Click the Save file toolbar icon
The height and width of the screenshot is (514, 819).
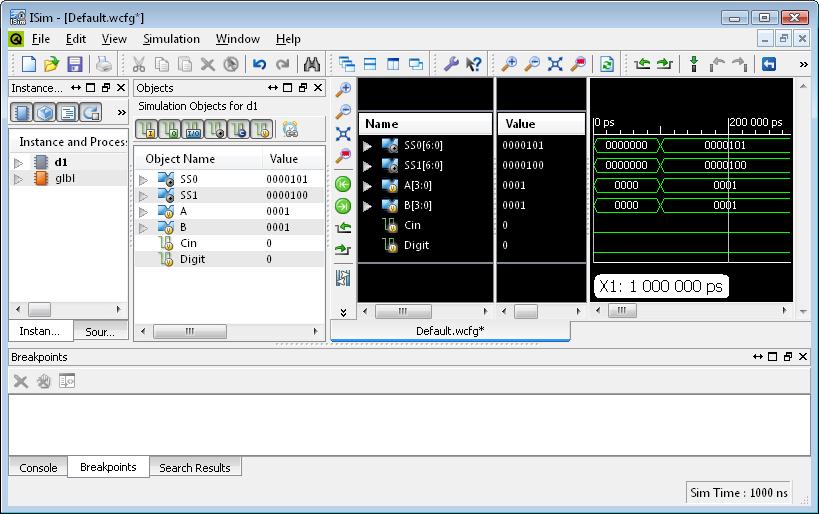click(x=75, y=64)
